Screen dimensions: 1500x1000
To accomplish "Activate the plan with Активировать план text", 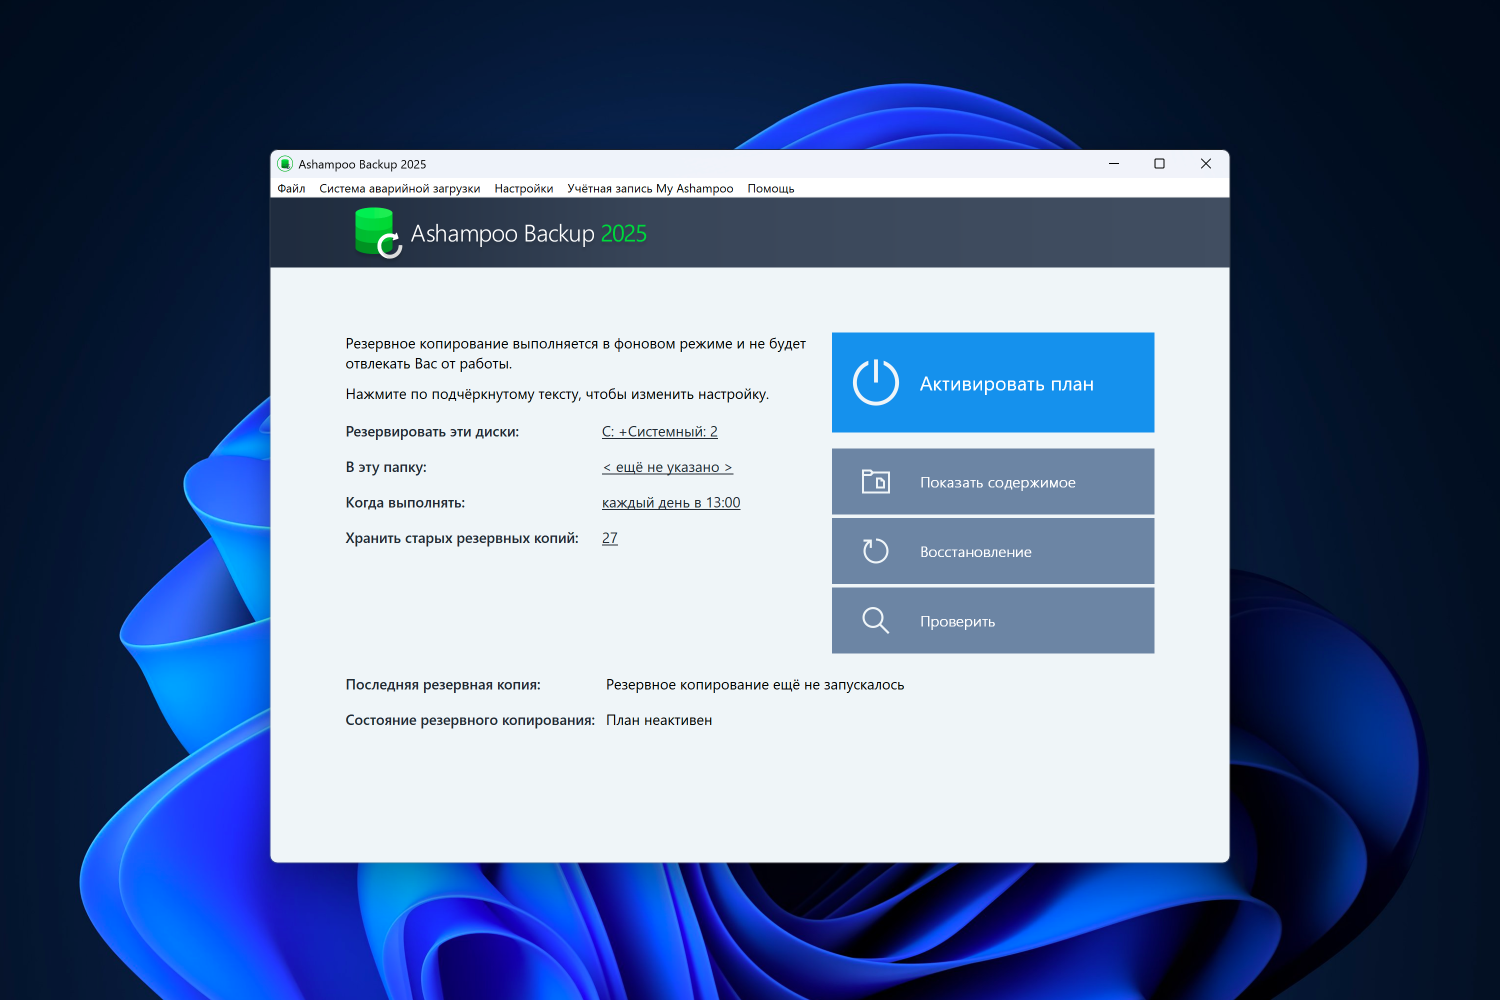I will (1007, 384).
